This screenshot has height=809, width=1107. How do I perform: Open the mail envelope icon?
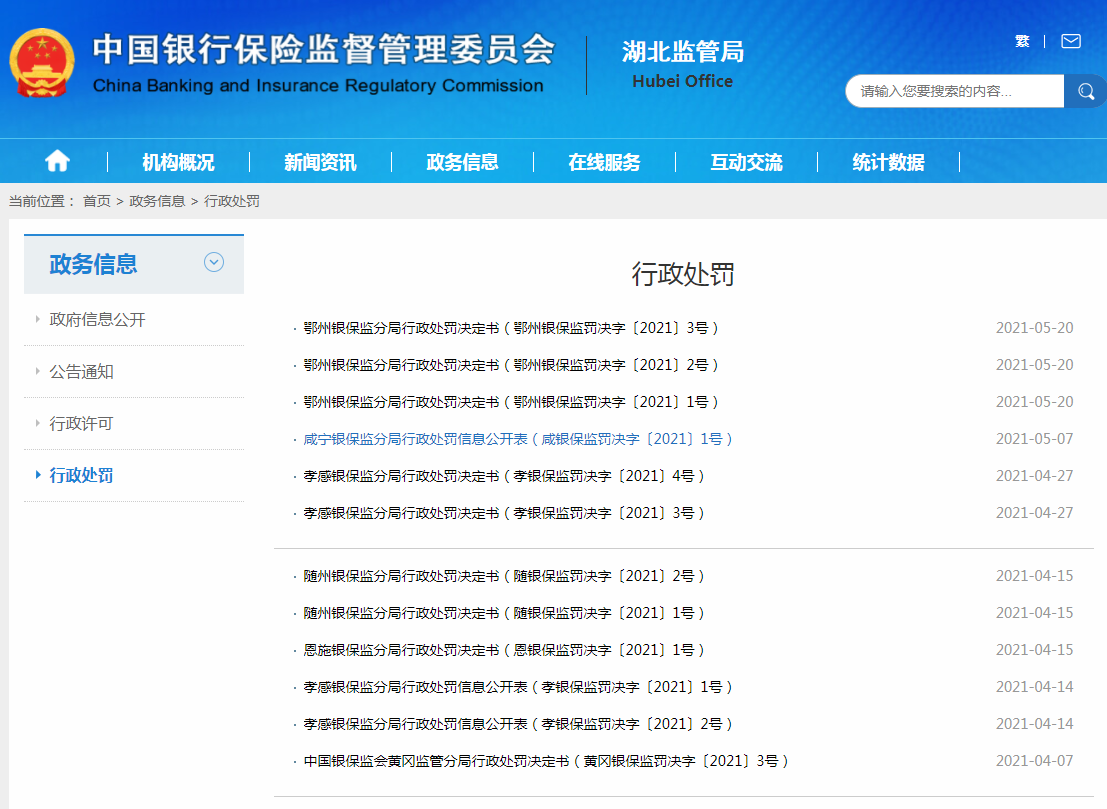coord(1071,41)
